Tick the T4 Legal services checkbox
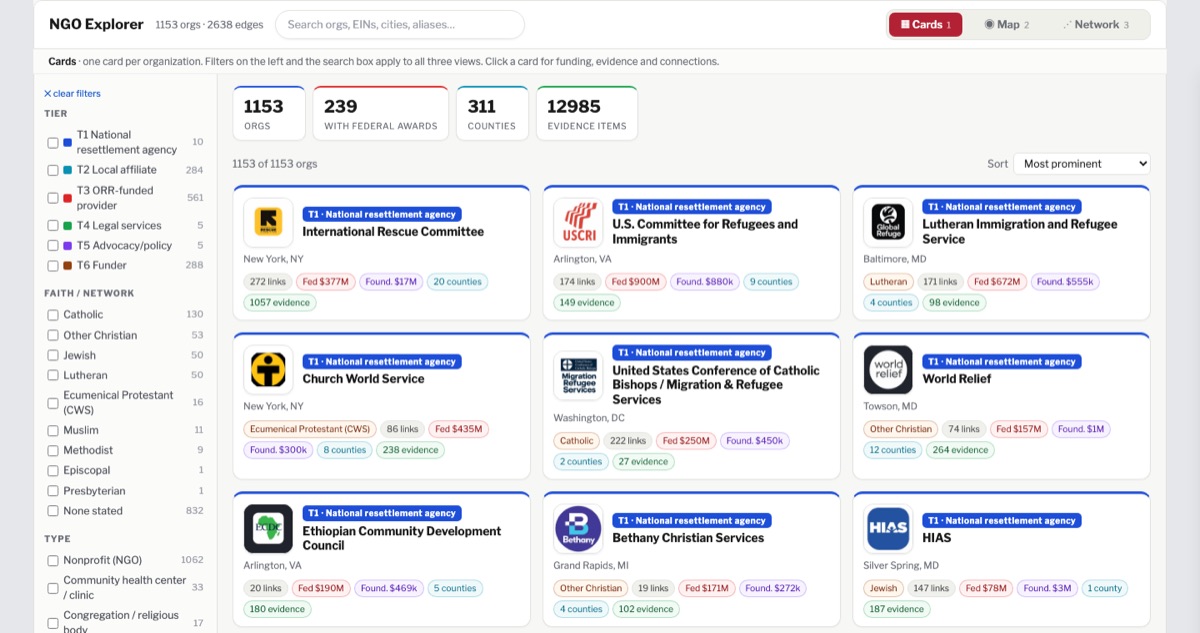 (53, 226)
